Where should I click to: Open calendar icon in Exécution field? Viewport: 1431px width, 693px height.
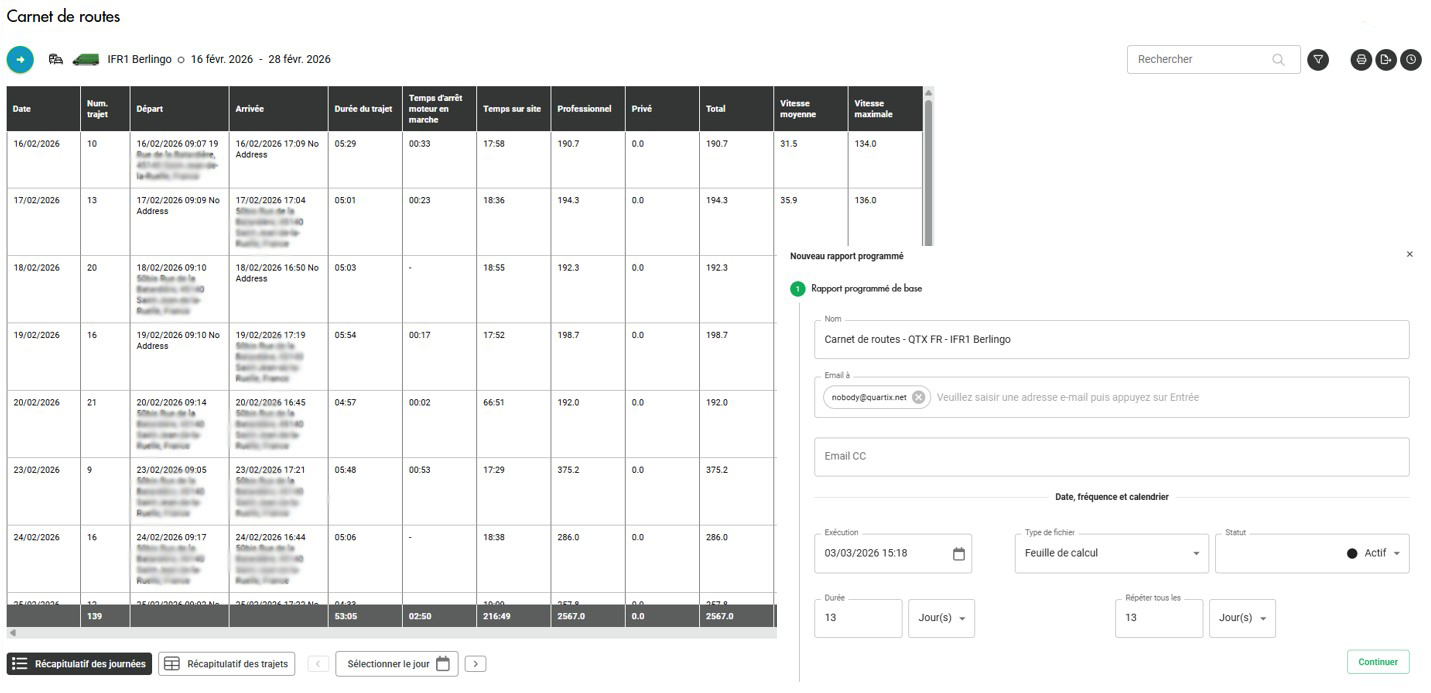pyautogui.click(x=958, y=554)
